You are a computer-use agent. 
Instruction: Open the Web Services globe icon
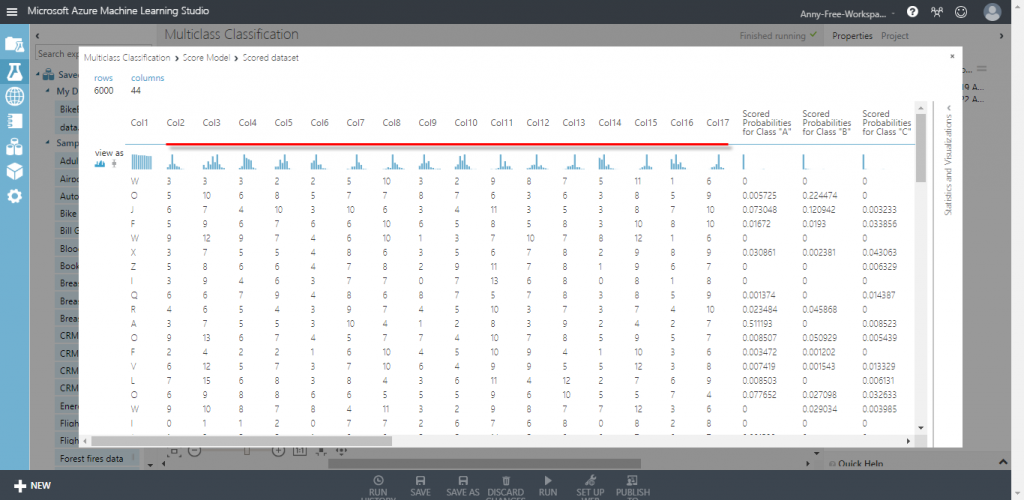14,97
